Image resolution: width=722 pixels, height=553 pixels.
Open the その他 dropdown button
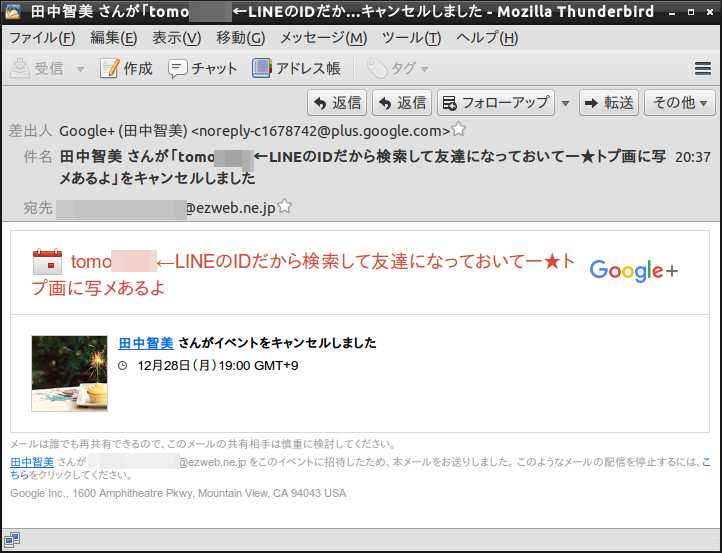point(680,103)
